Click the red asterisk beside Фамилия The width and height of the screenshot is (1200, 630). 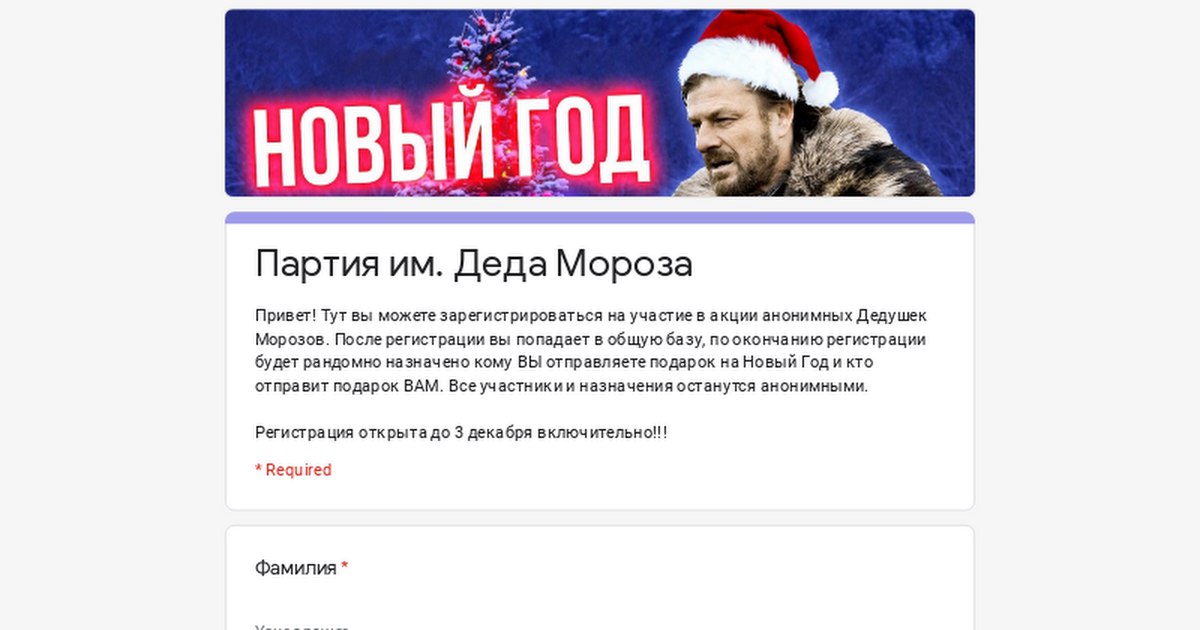pos(345,568)
